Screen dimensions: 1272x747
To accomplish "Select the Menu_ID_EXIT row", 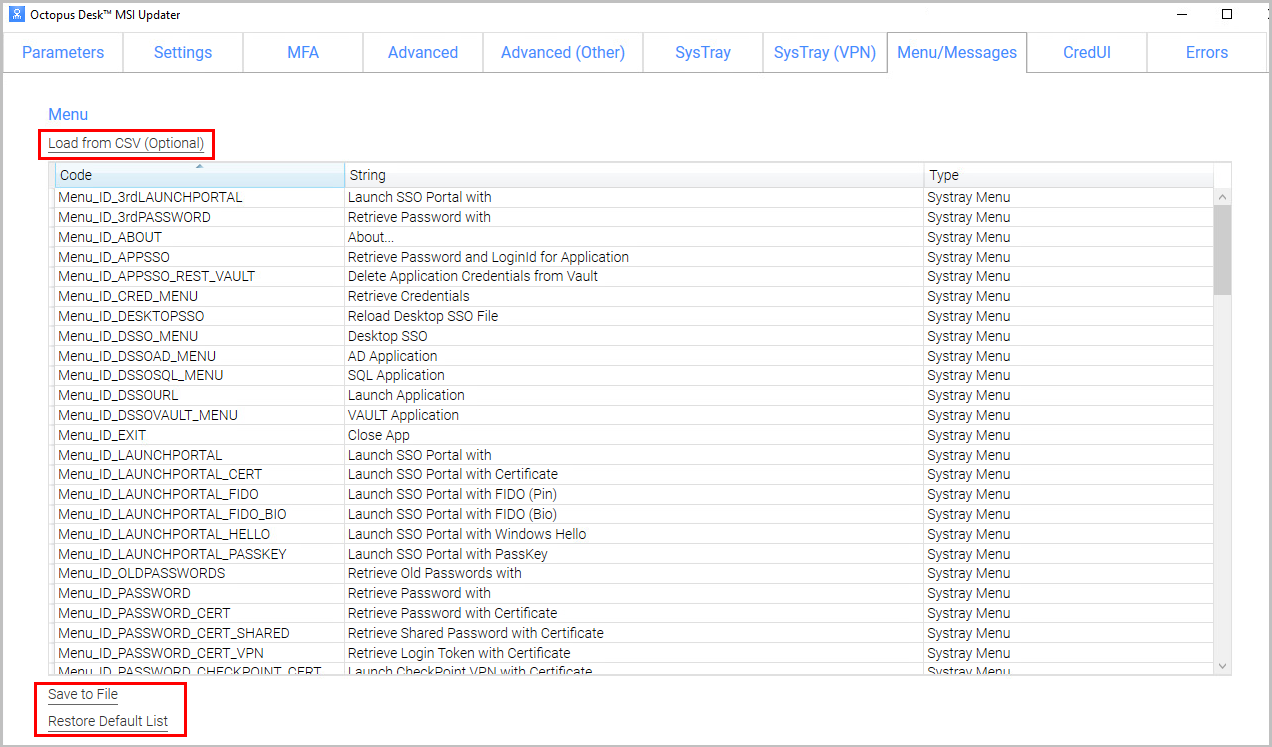I will click(634, 435).
